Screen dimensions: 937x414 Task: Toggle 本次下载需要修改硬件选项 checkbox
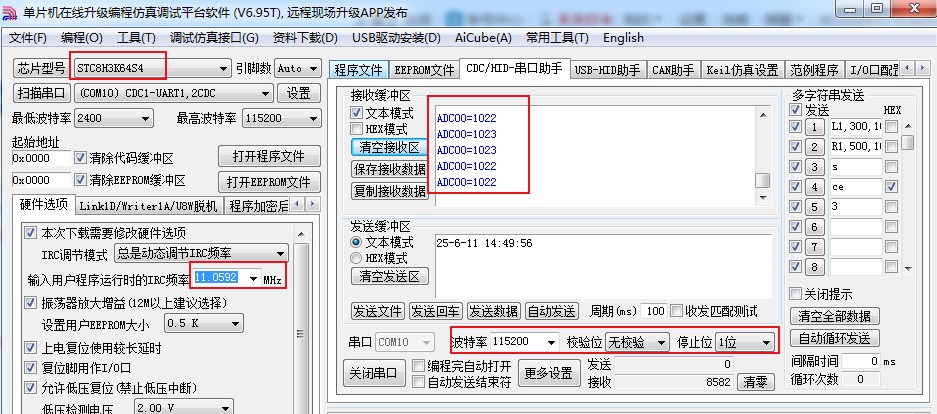point(30,233)
